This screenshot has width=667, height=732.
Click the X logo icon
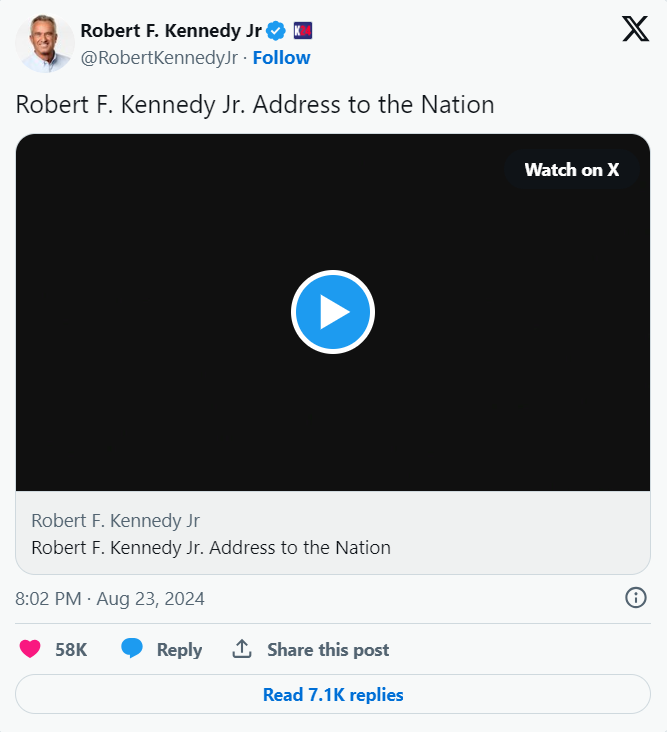coord(635,30)
